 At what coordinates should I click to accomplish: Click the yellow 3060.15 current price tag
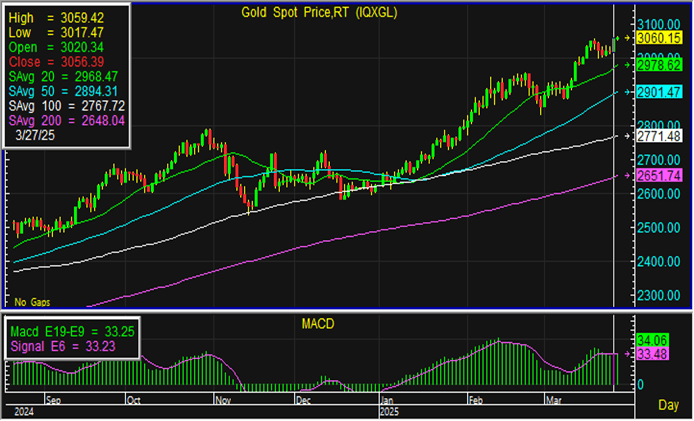(x=658, y=38)
